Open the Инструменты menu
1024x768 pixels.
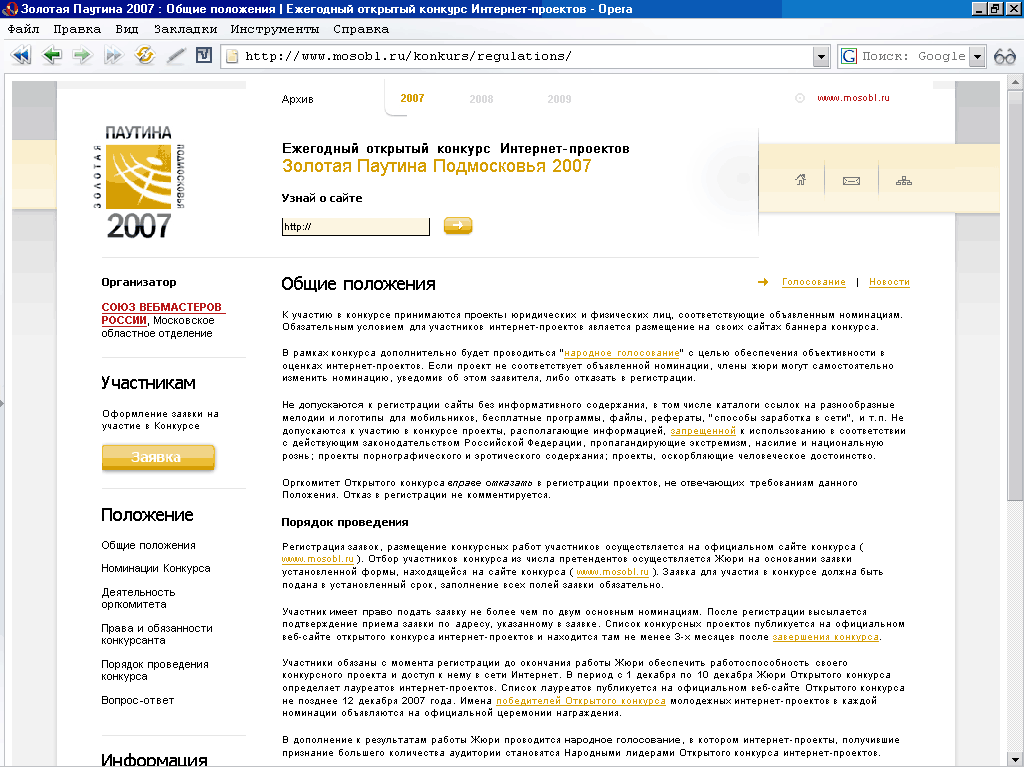click(x=275, y=29)
